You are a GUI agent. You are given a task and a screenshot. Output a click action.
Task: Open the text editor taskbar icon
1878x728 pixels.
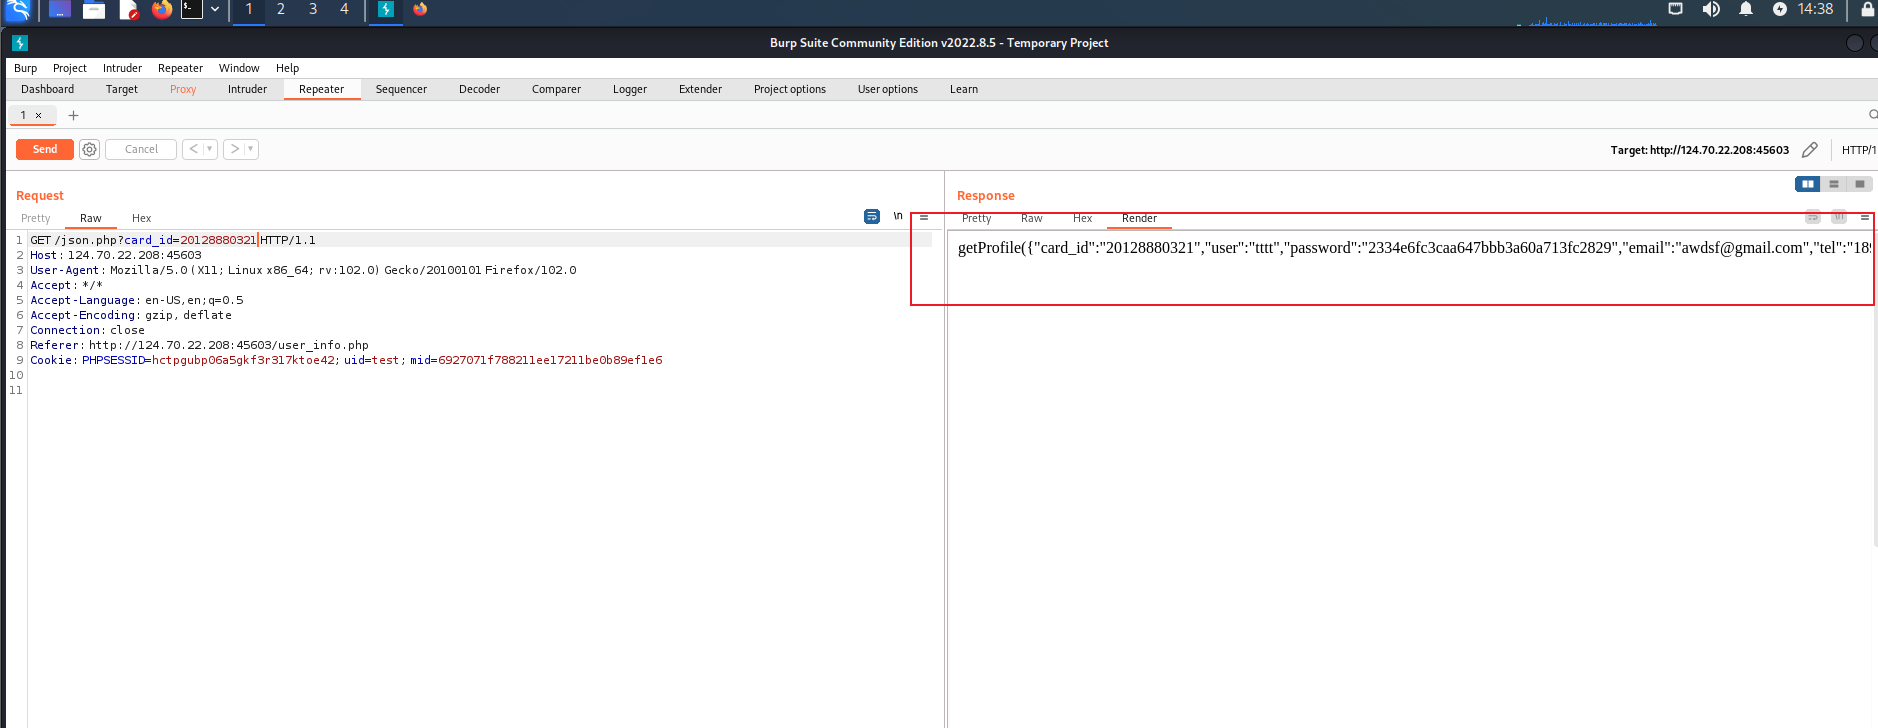[x=128, y=10]
